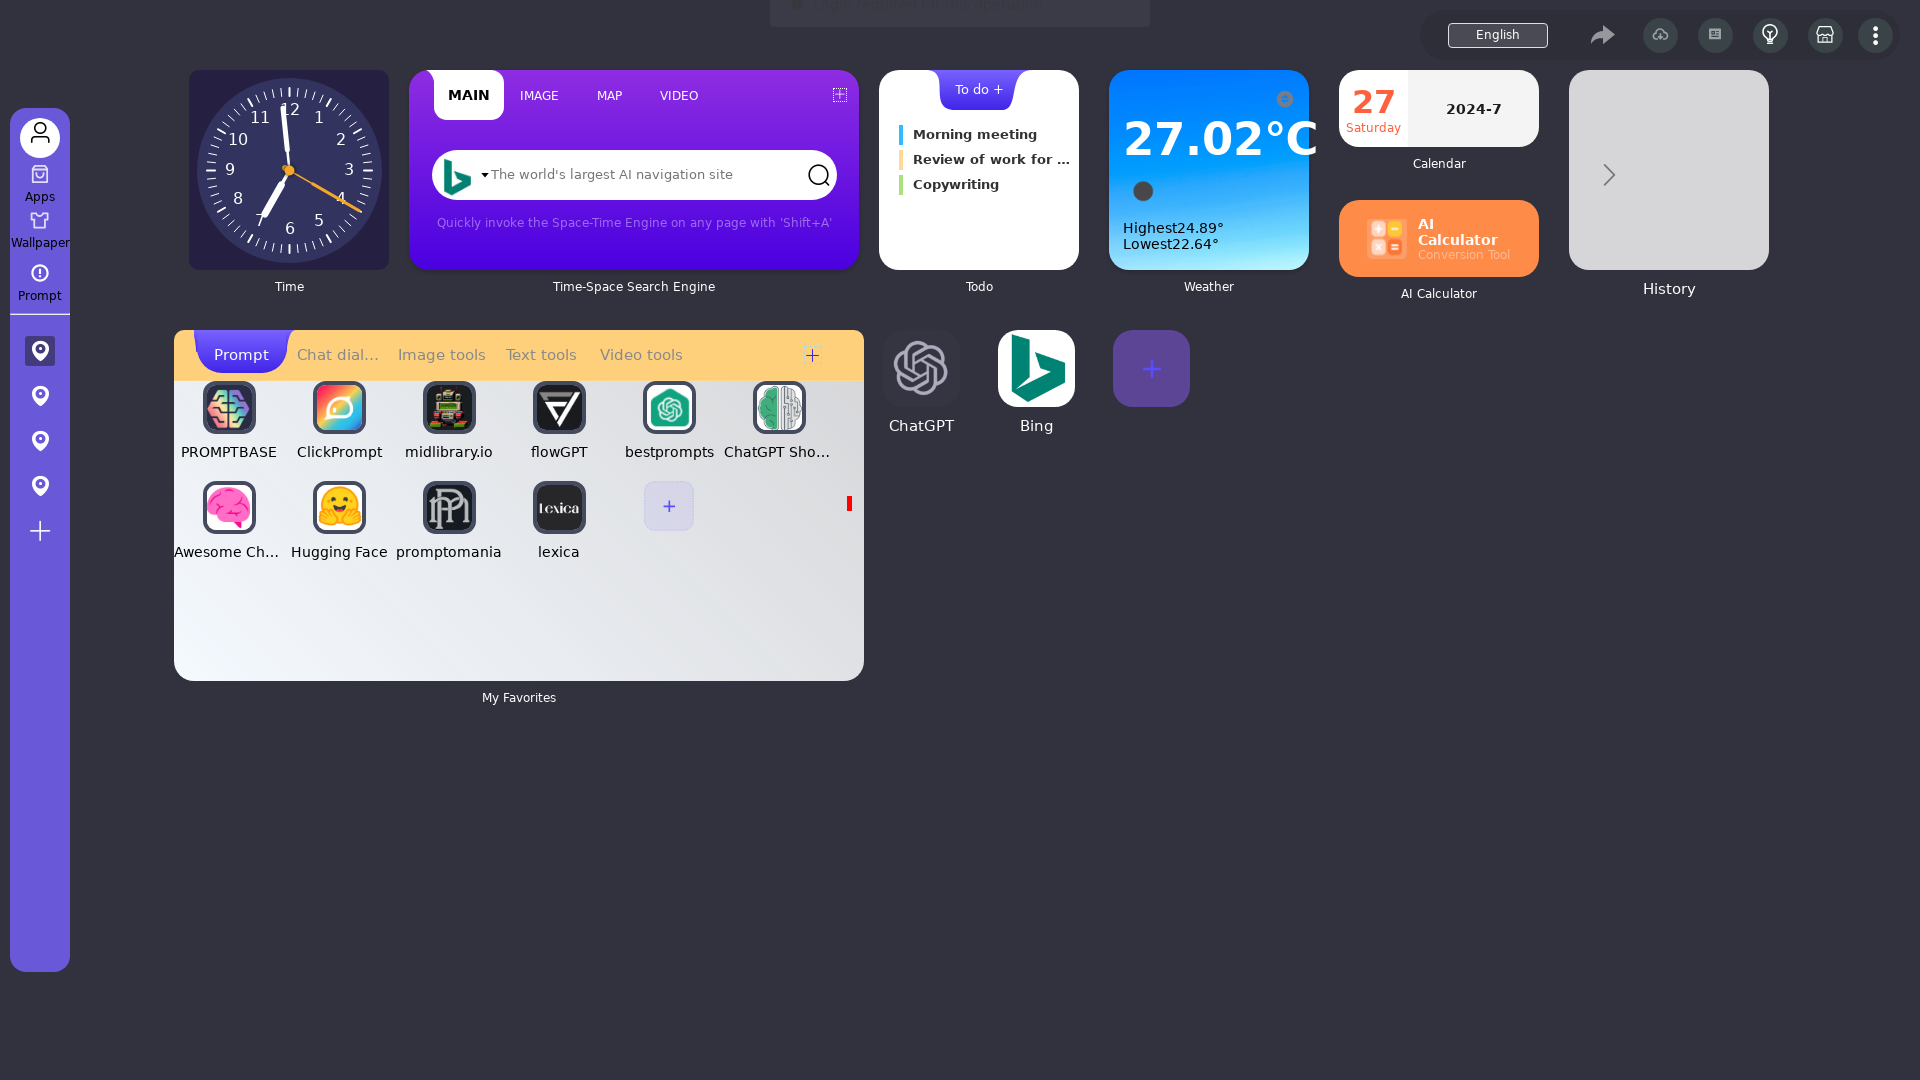Select the second location pin page

(x=40, y=396)
